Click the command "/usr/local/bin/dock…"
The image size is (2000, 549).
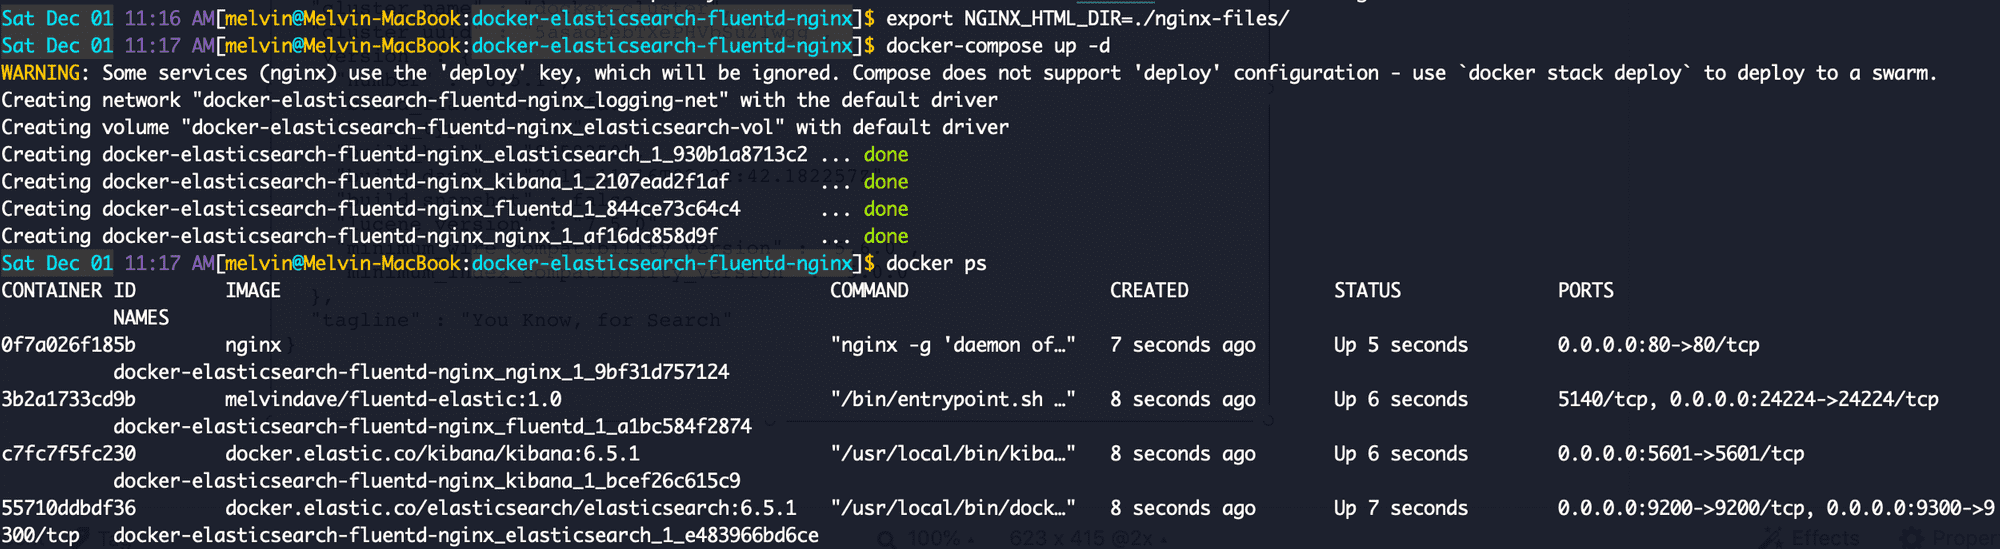point(953,508)
